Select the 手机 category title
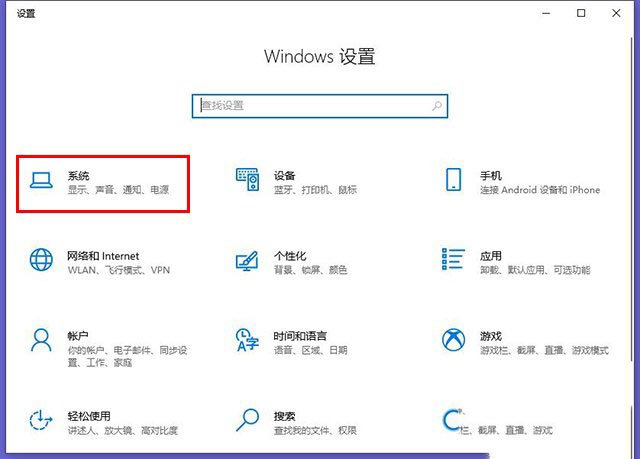The width and height of the screenshot is (640, 459). tap(491, 176)
